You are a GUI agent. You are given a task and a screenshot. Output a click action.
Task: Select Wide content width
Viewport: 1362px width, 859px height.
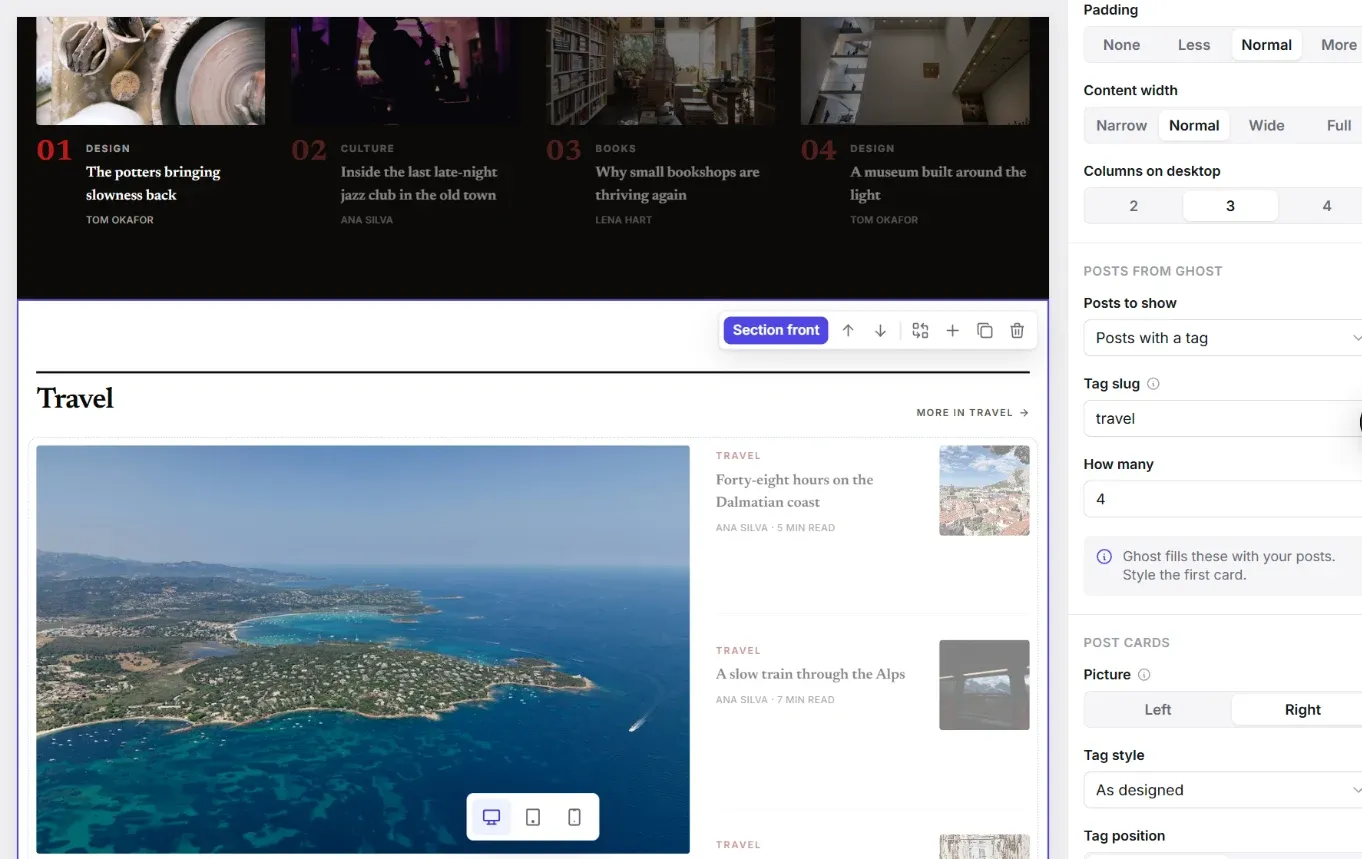click(x=1267, y=126)
